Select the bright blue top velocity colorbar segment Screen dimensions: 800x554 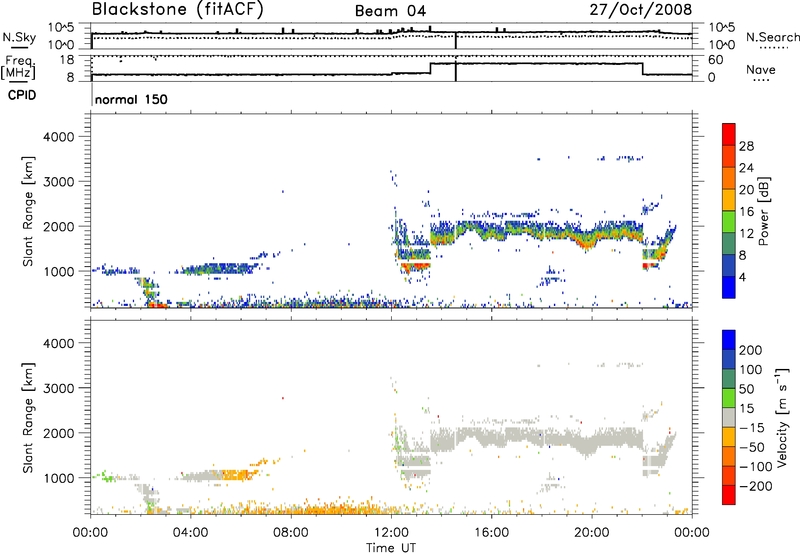[729, 340]
